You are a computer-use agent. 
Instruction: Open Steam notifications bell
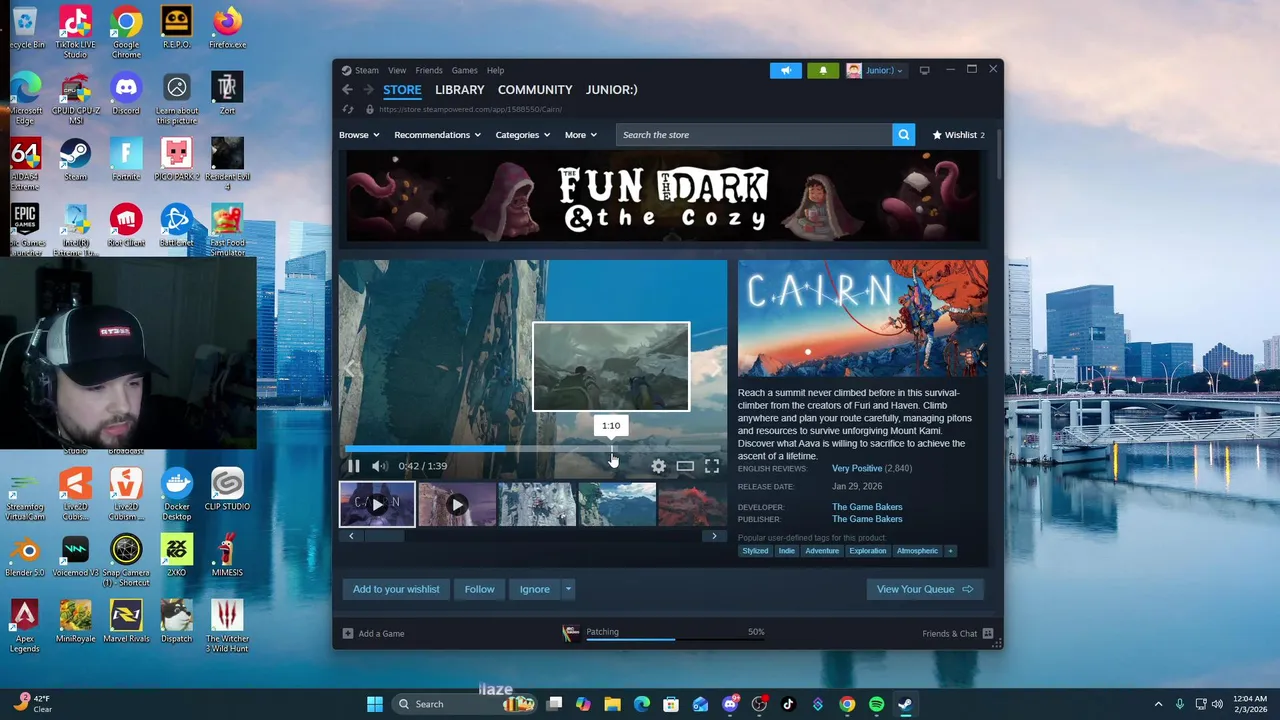pos(823,70)
